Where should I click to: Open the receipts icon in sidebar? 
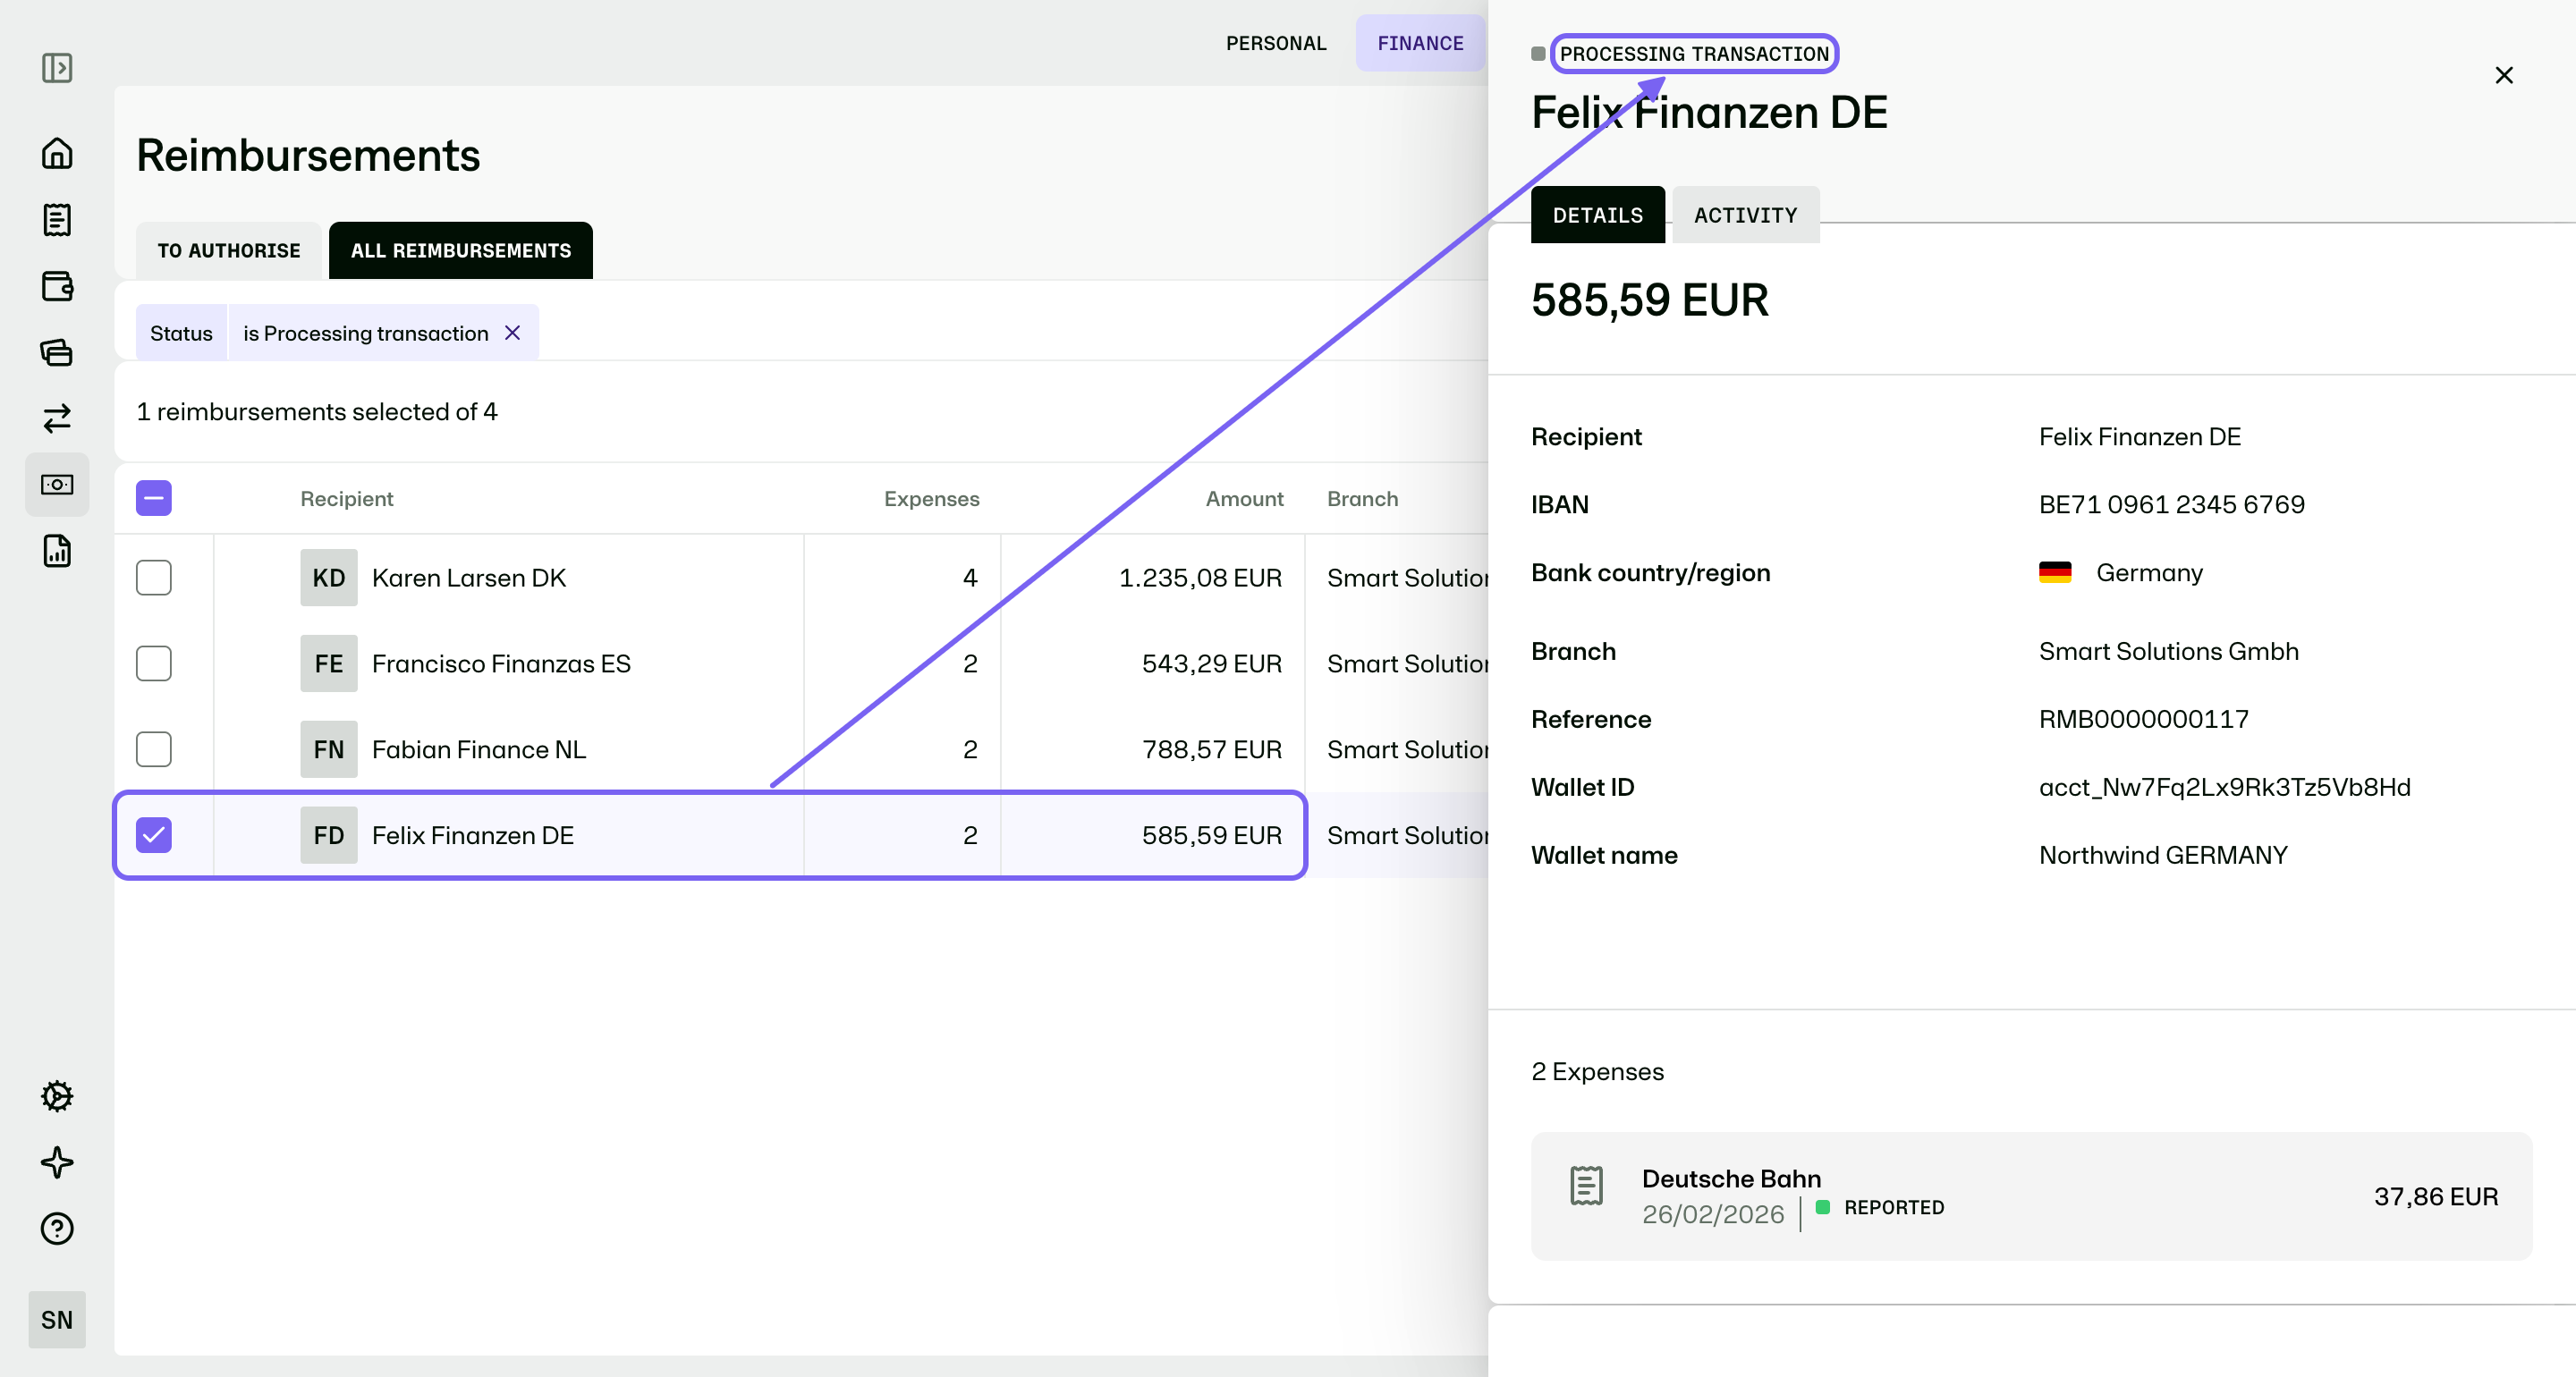(57, 220)
